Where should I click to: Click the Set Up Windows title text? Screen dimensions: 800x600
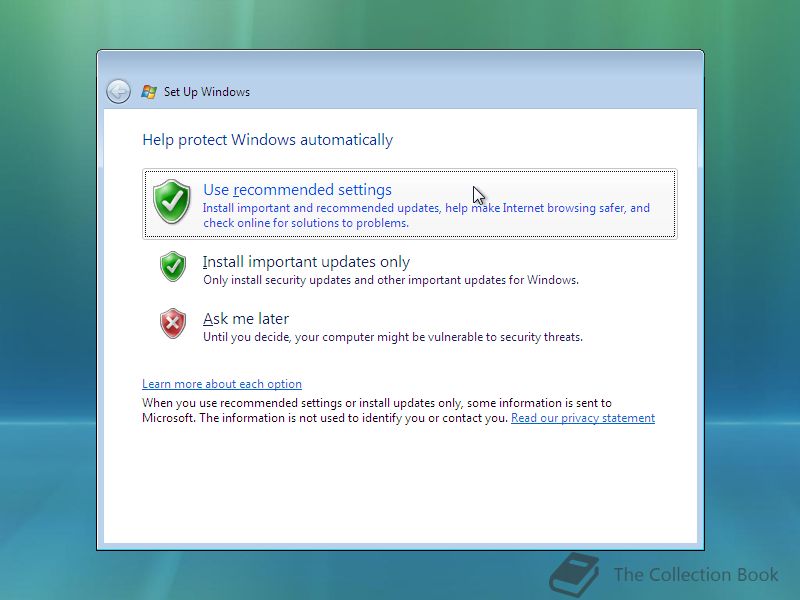207,92
